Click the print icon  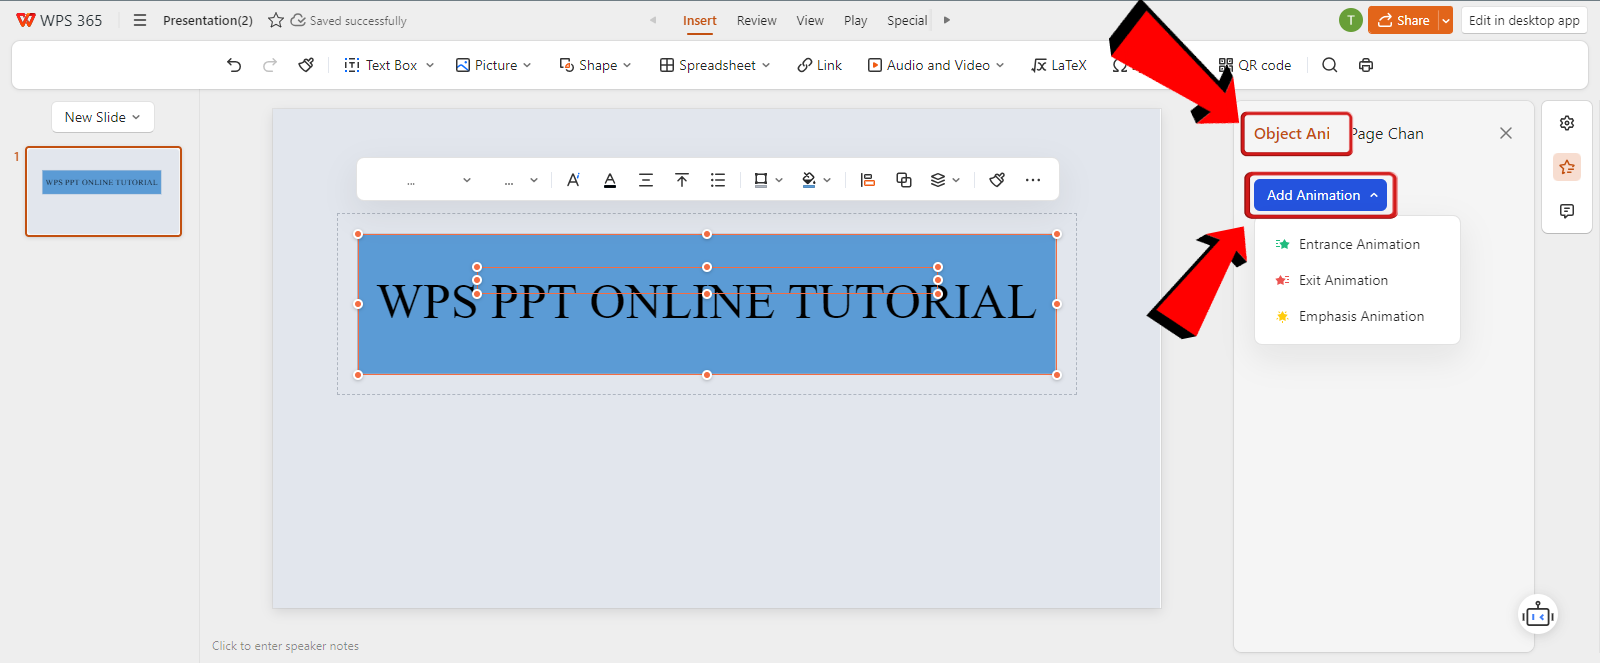tap(1366, 65)
